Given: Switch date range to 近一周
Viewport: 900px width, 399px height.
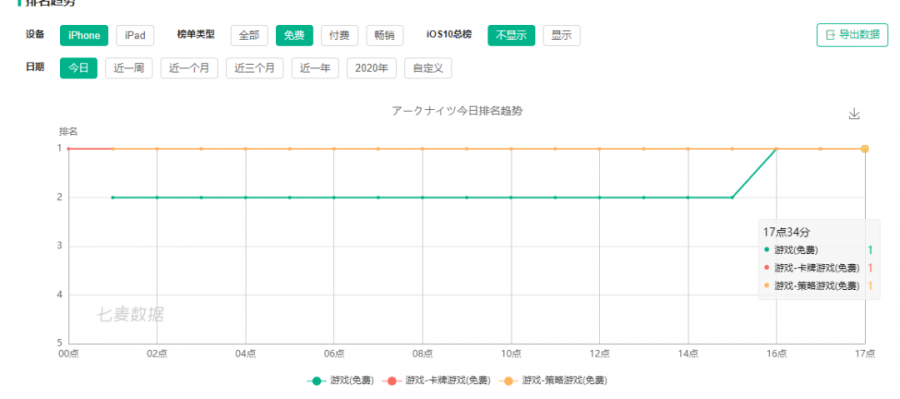Looking at the screenshot, I should click(129, 68).
